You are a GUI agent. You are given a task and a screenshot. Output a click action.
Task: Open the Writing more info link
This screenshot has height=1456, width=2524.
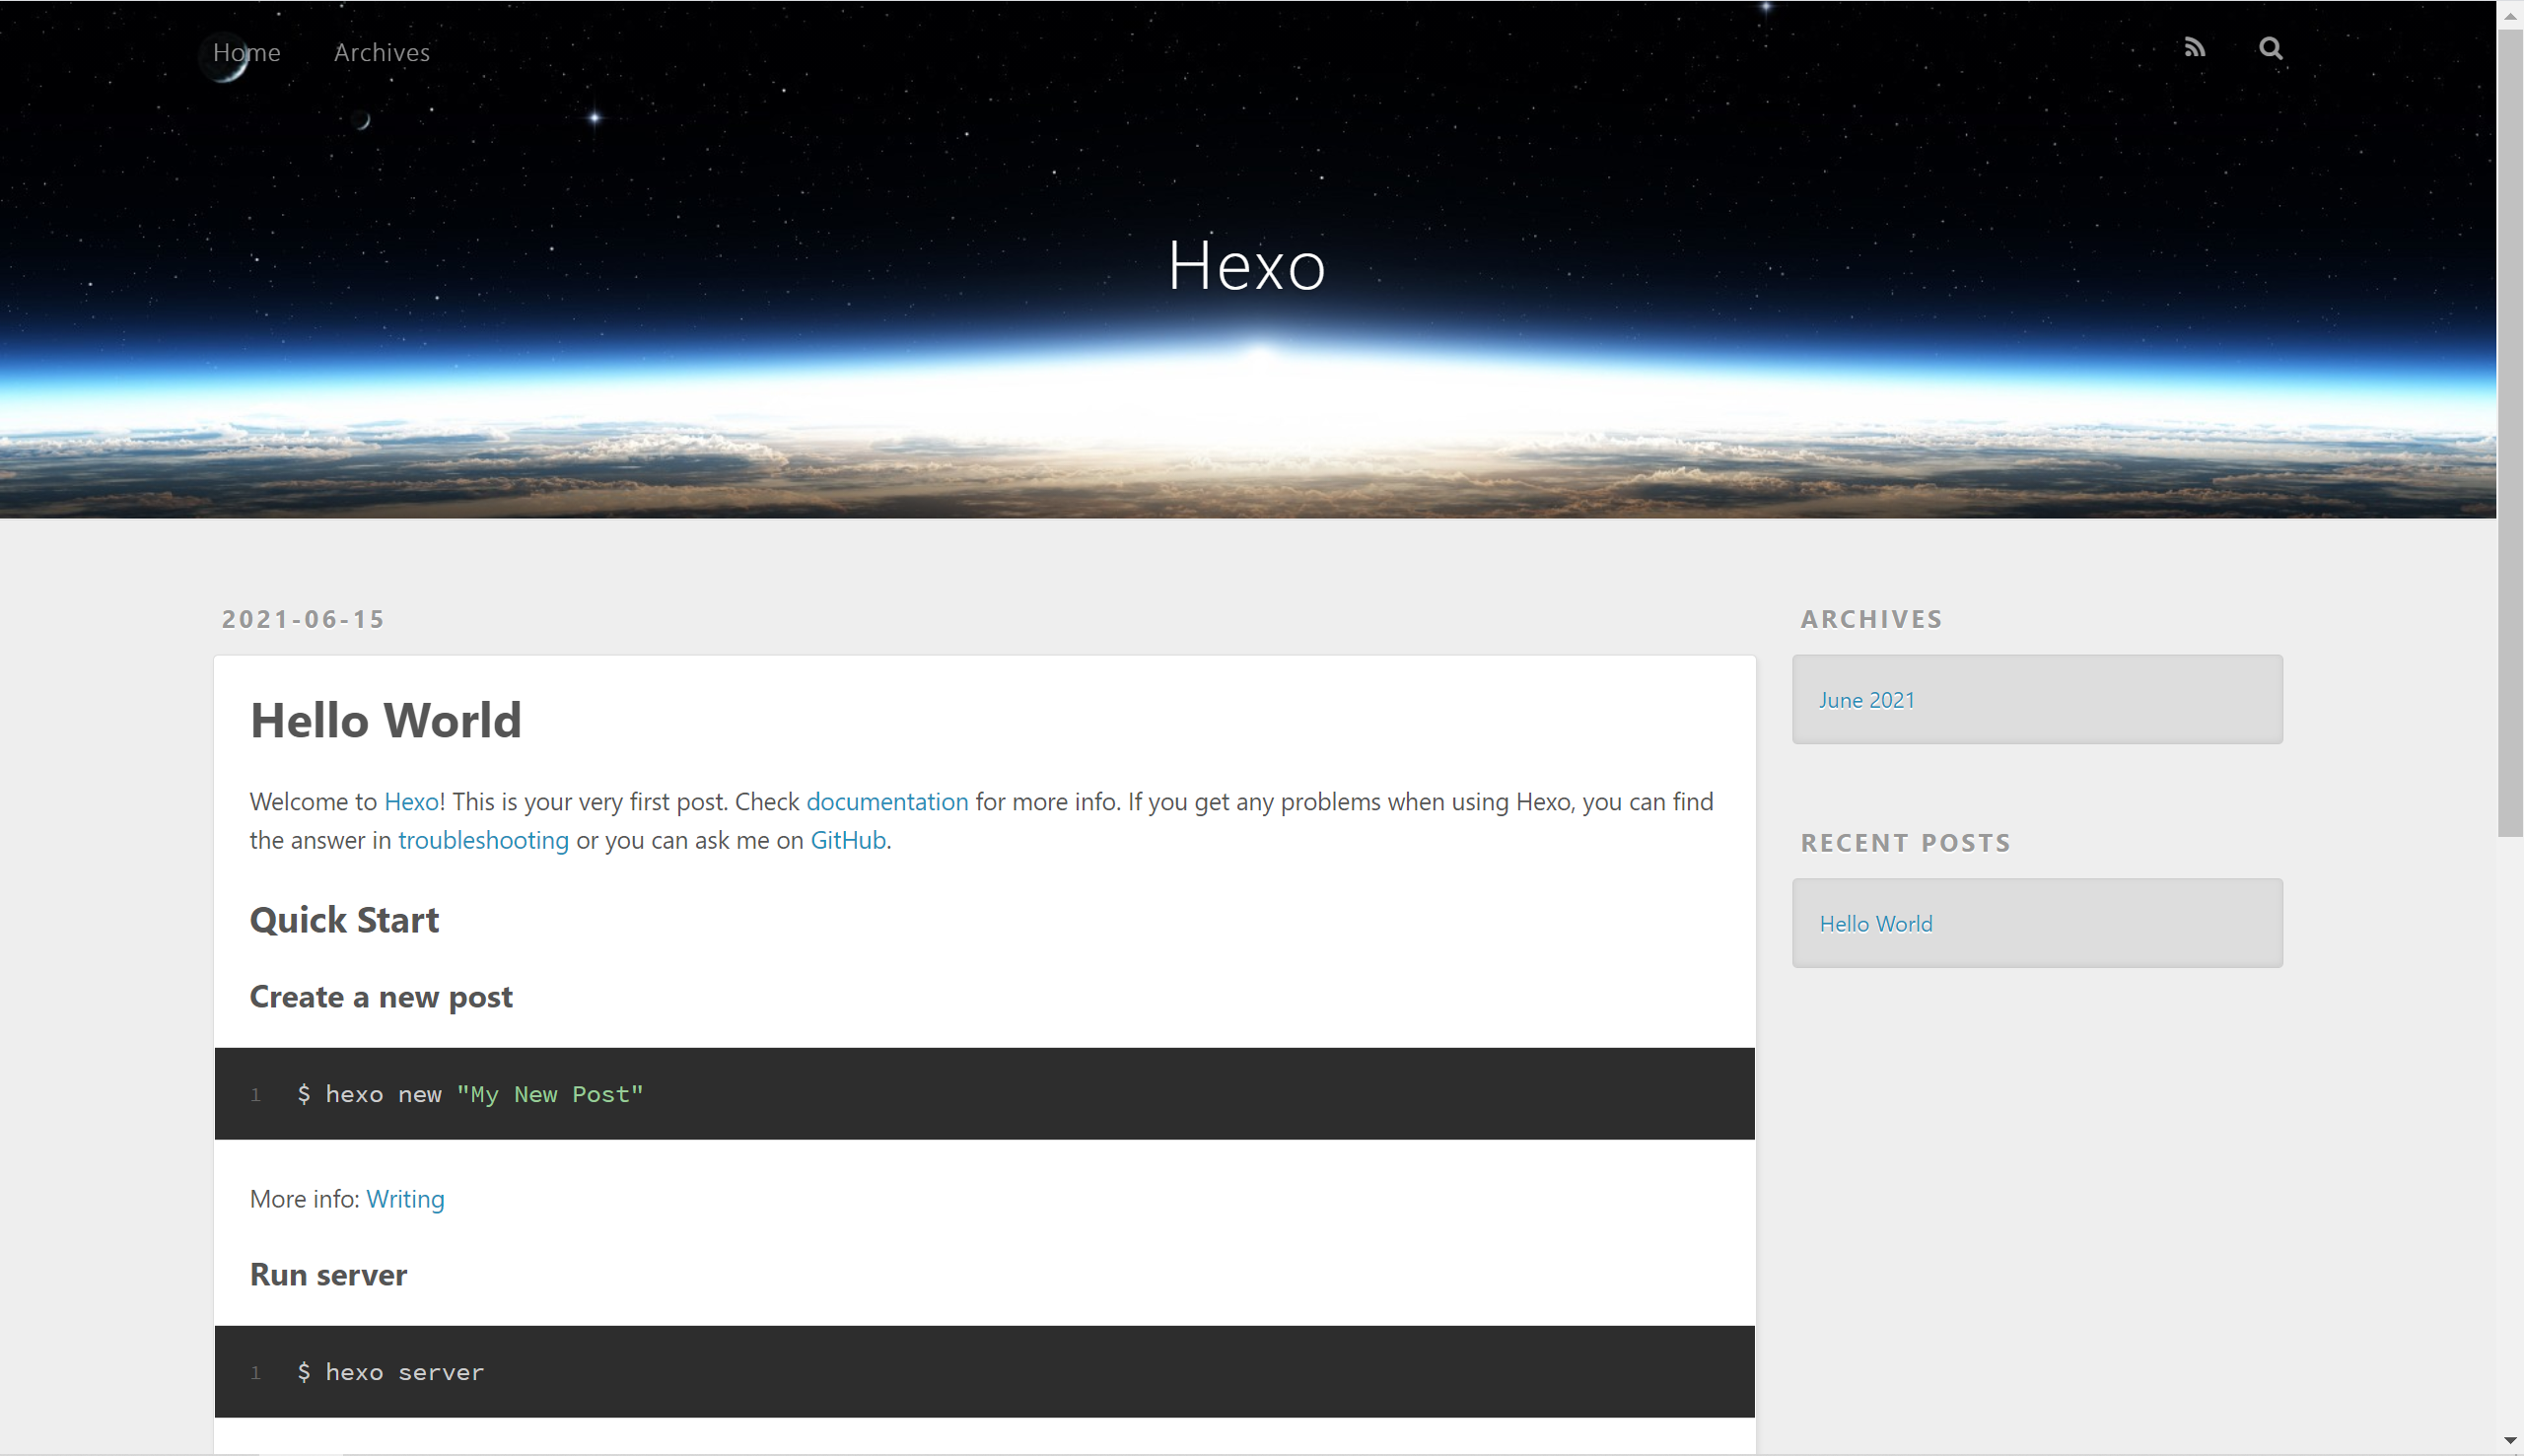click(405, 1198)
